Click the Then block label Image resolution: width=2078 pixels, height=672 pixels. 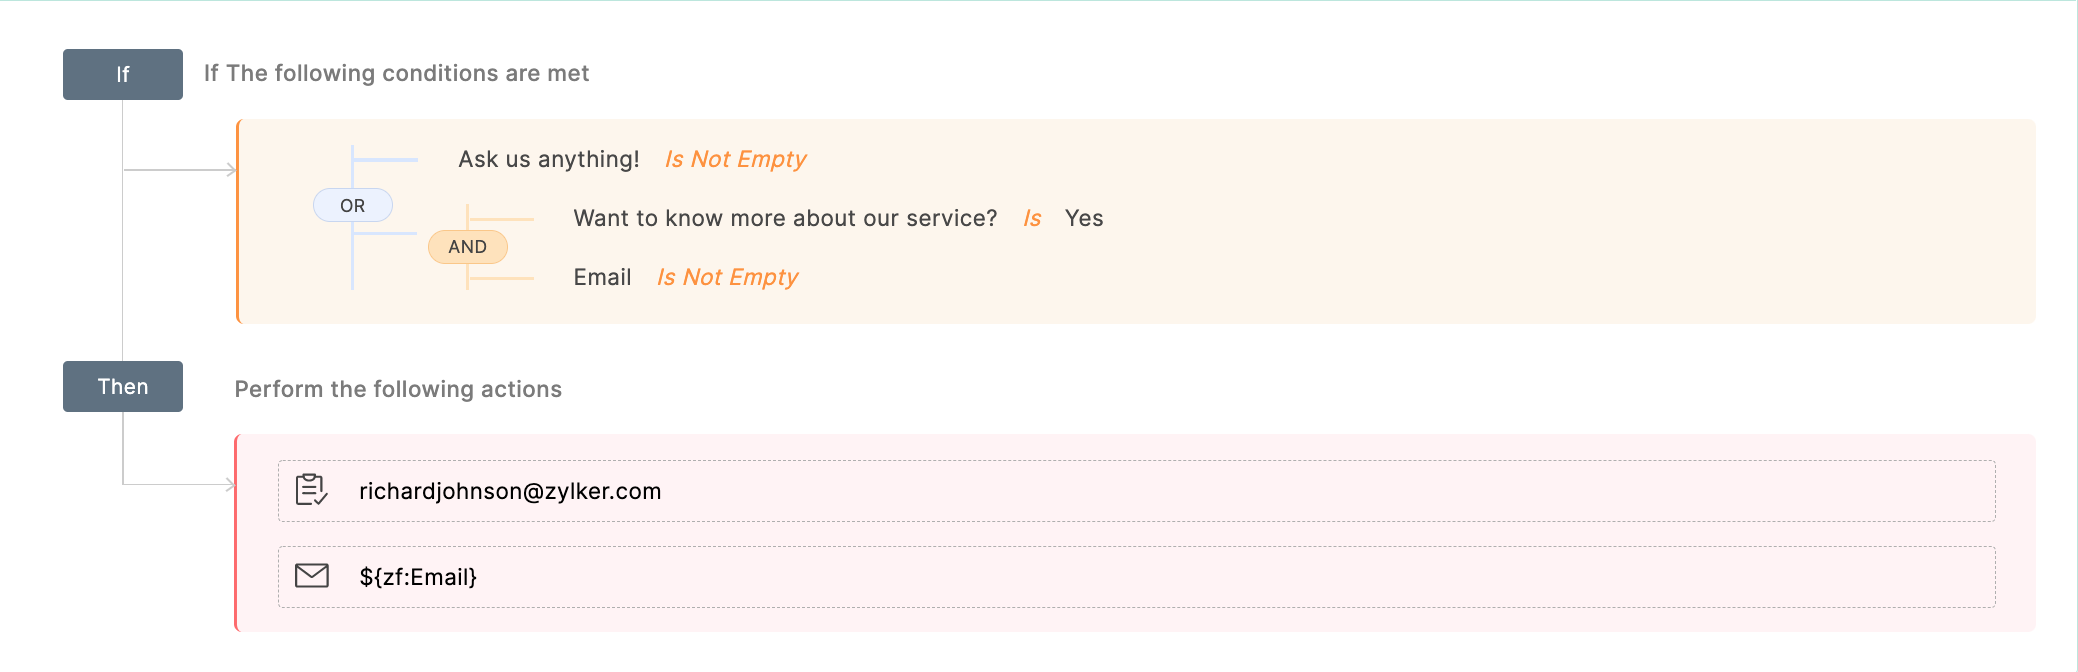coord(123,386)
